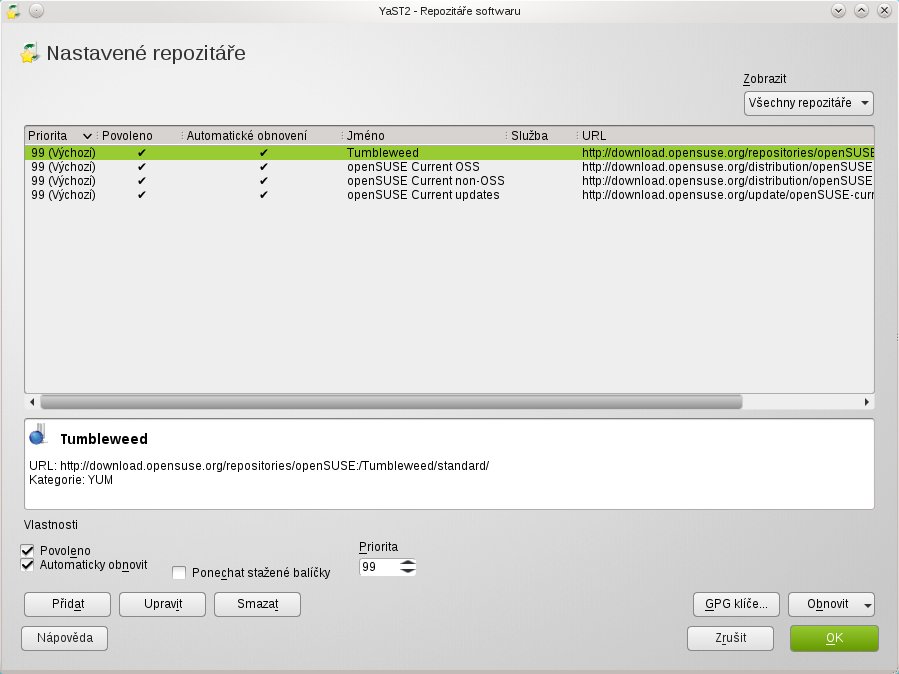Decrease the Priorita spinner value
899x674 pixels.
(408, 571)
